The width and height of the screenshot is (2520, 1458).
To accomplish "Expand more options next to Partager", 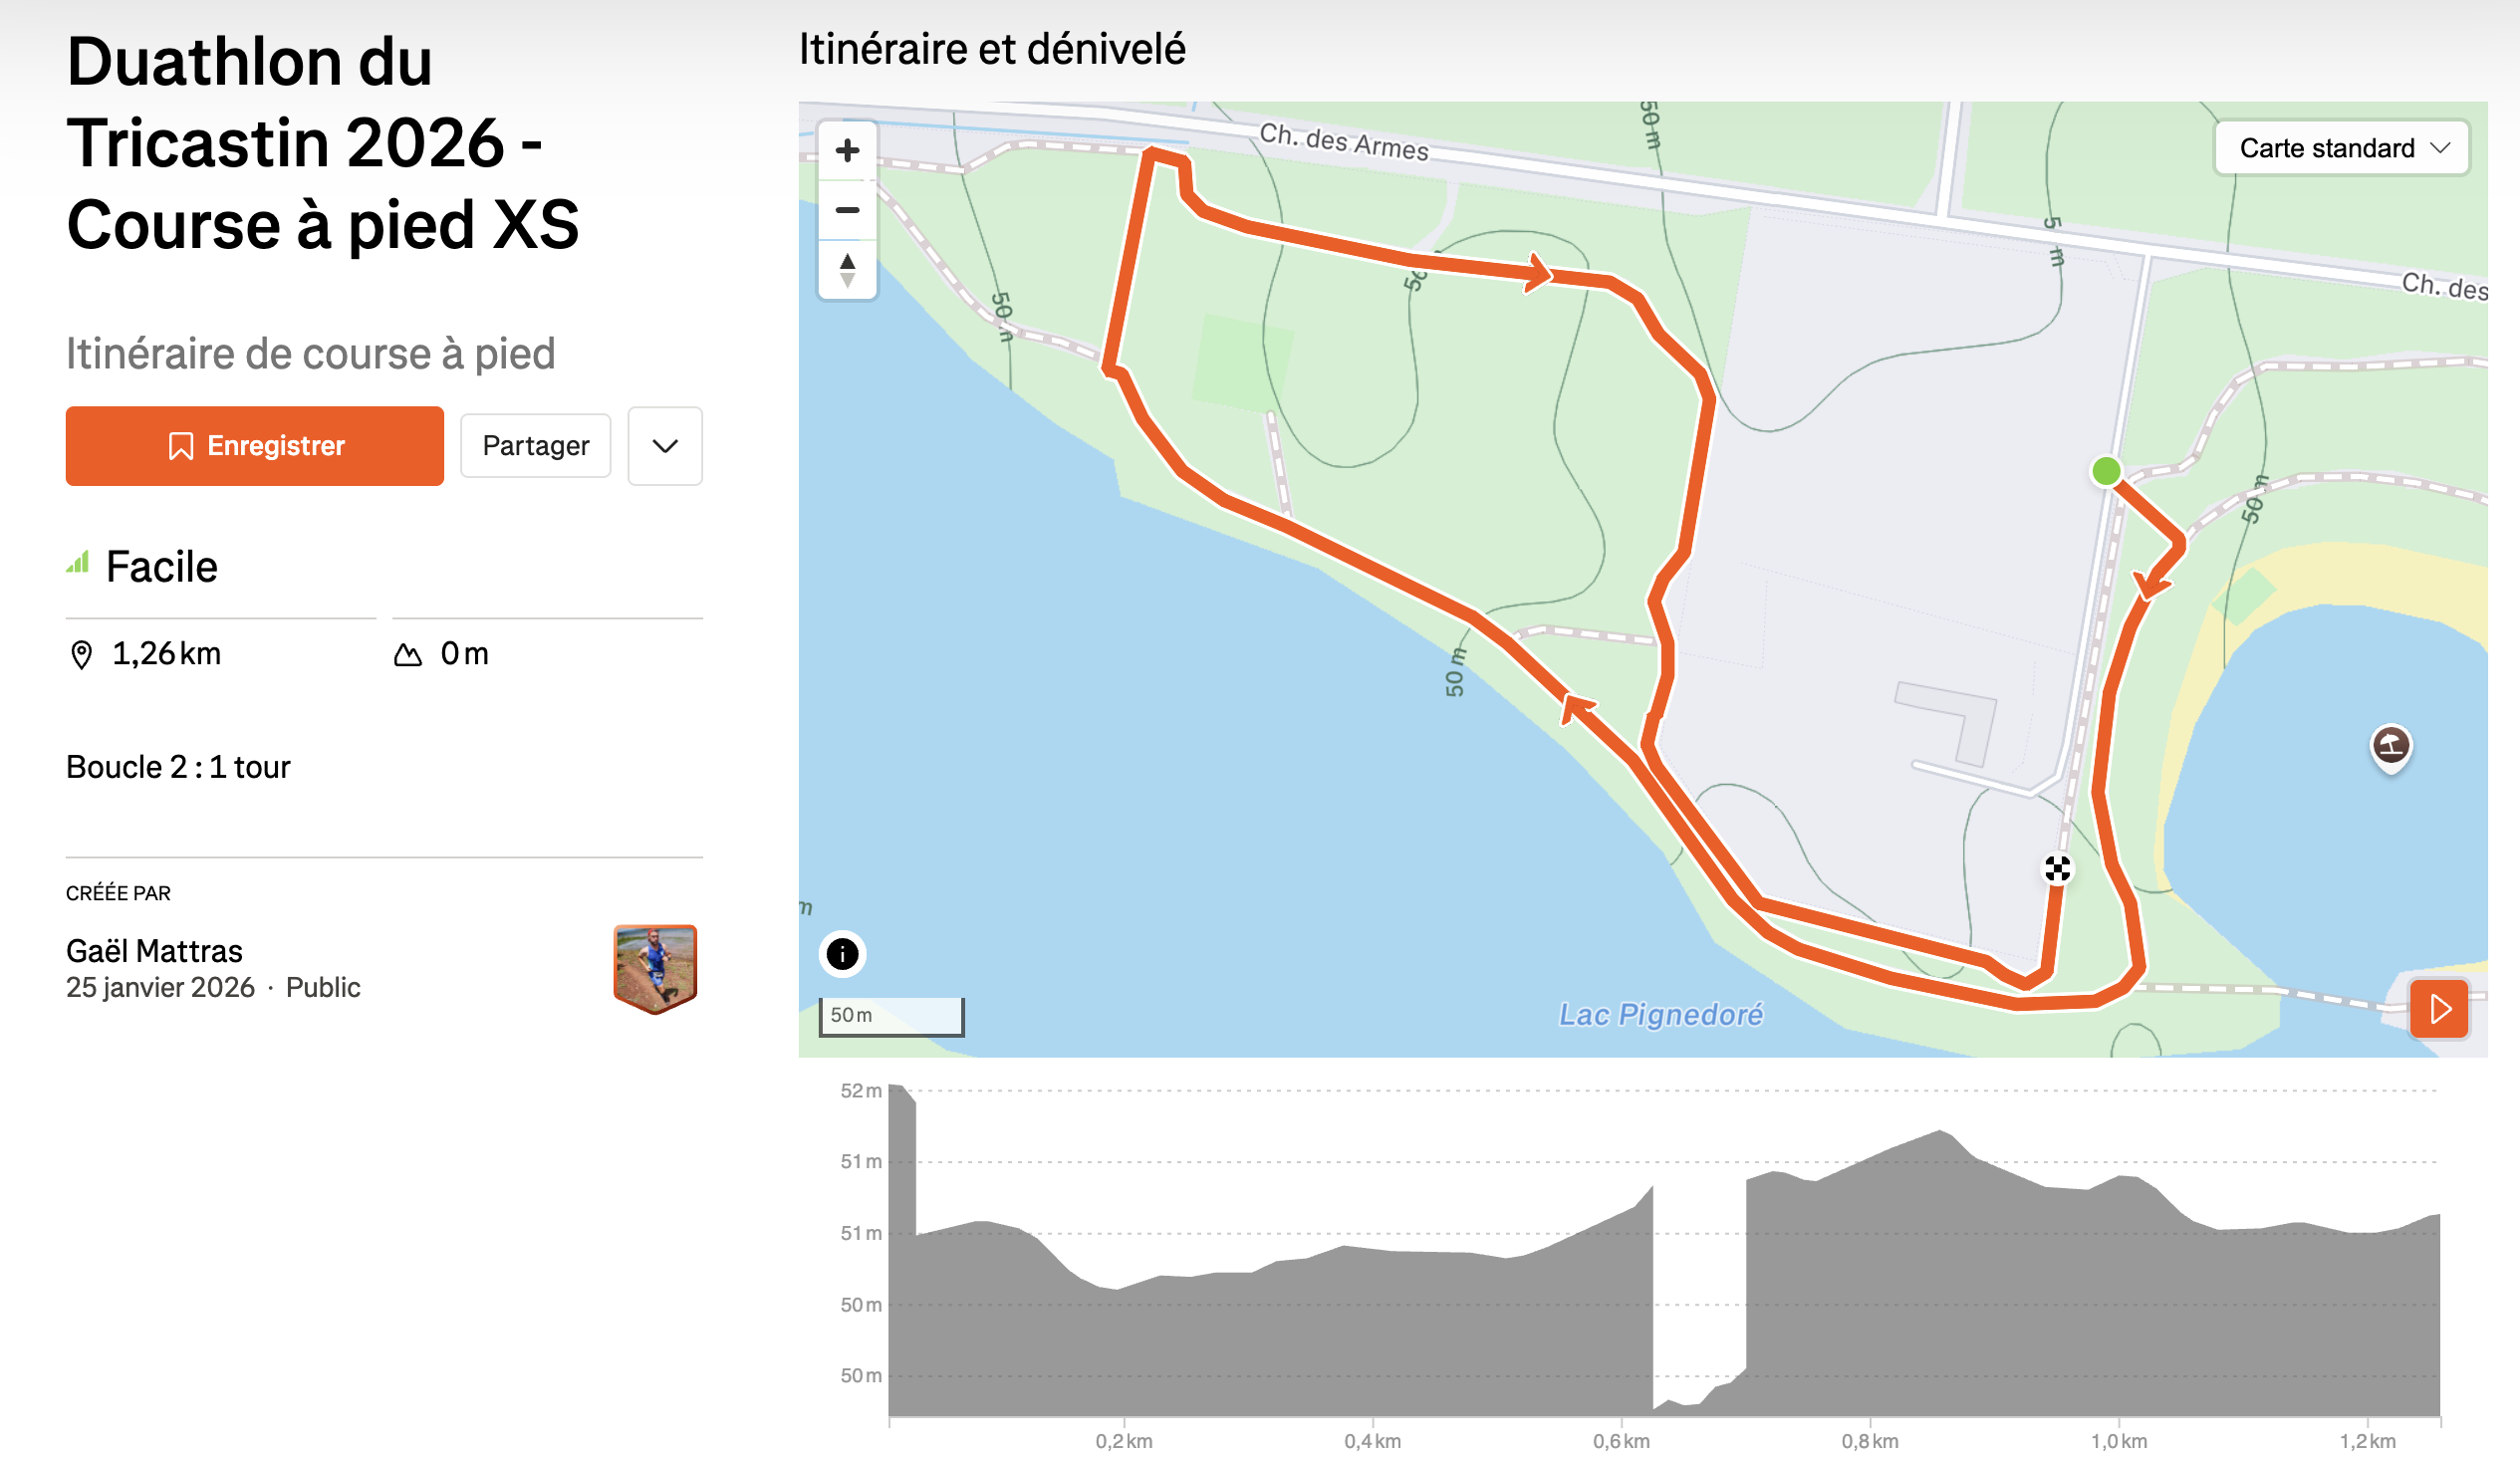I will click(665, 446).
